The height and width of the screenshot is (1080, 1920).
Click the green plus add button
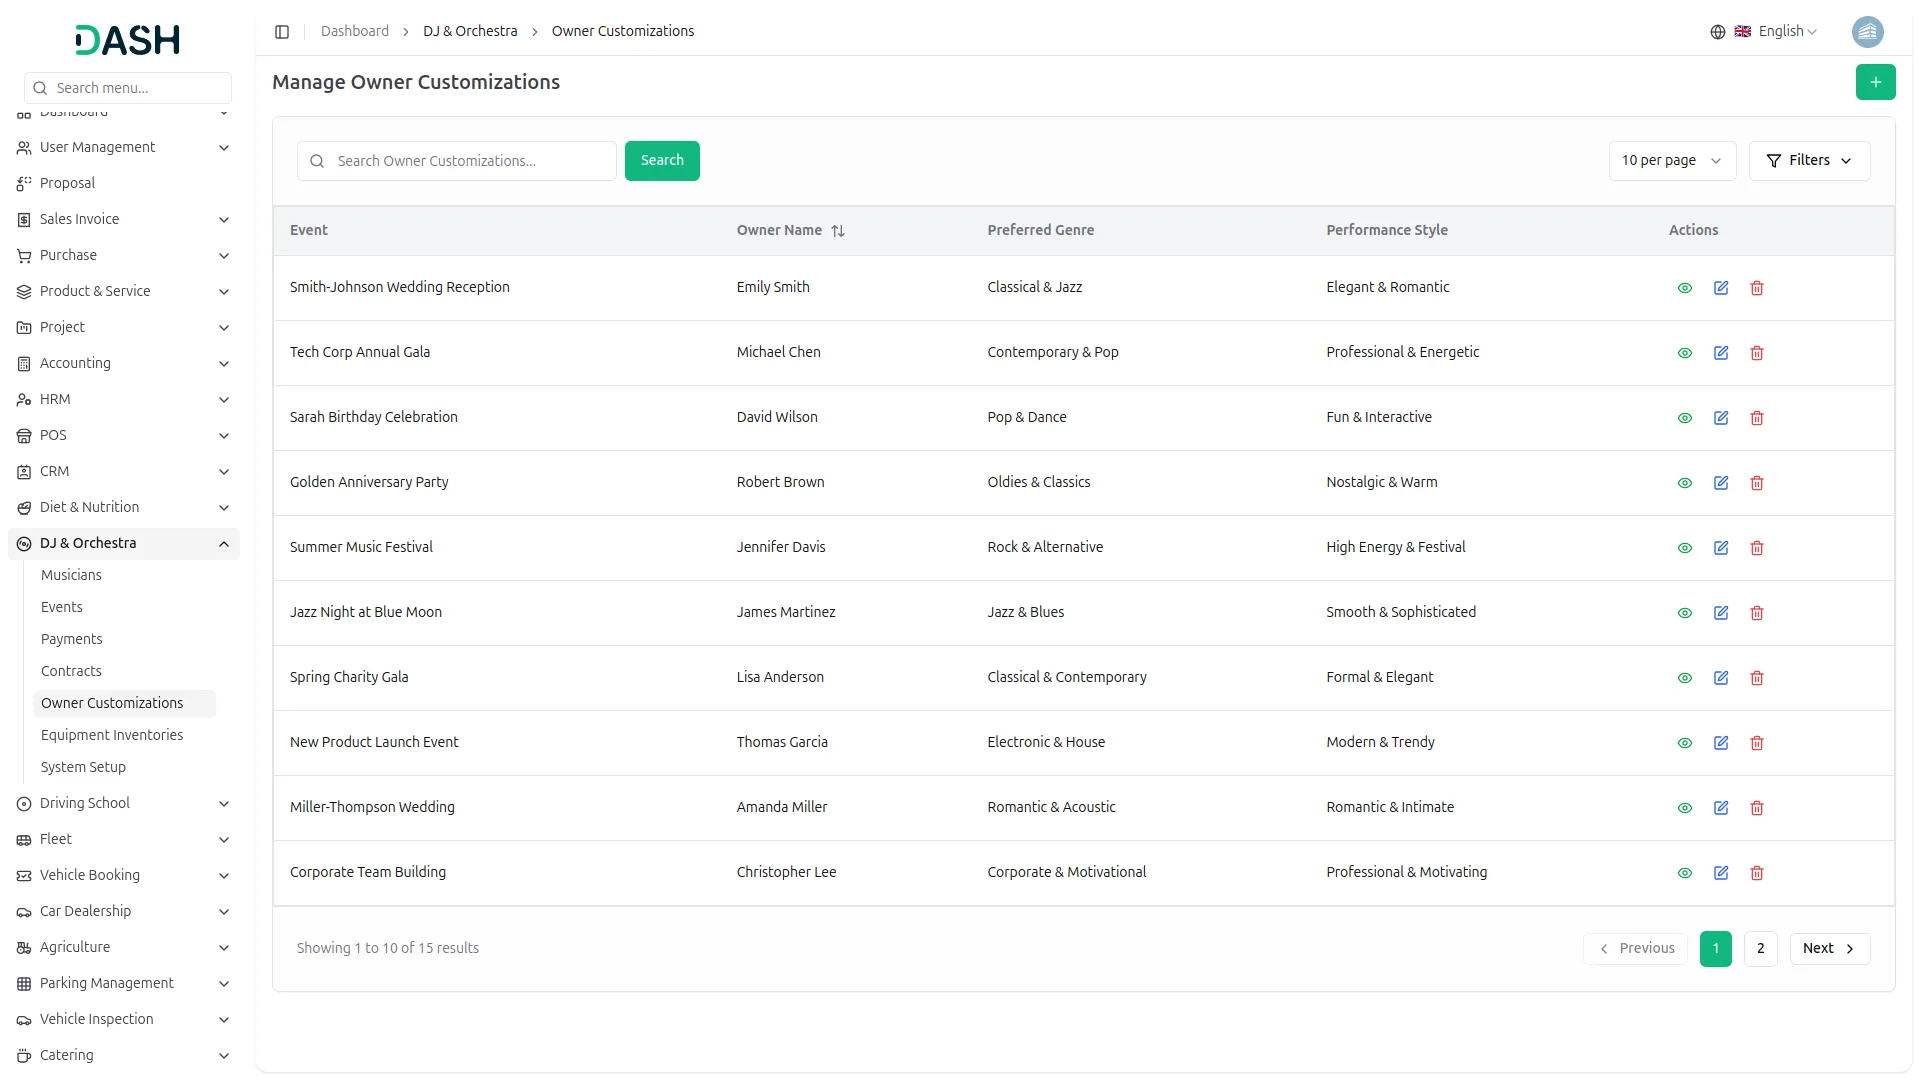tap(1875, 82)
